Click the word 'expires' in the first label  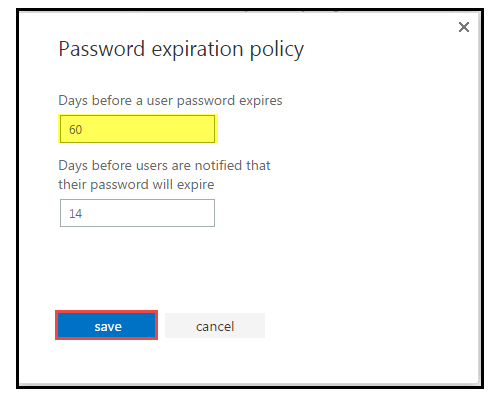(261, 101)
